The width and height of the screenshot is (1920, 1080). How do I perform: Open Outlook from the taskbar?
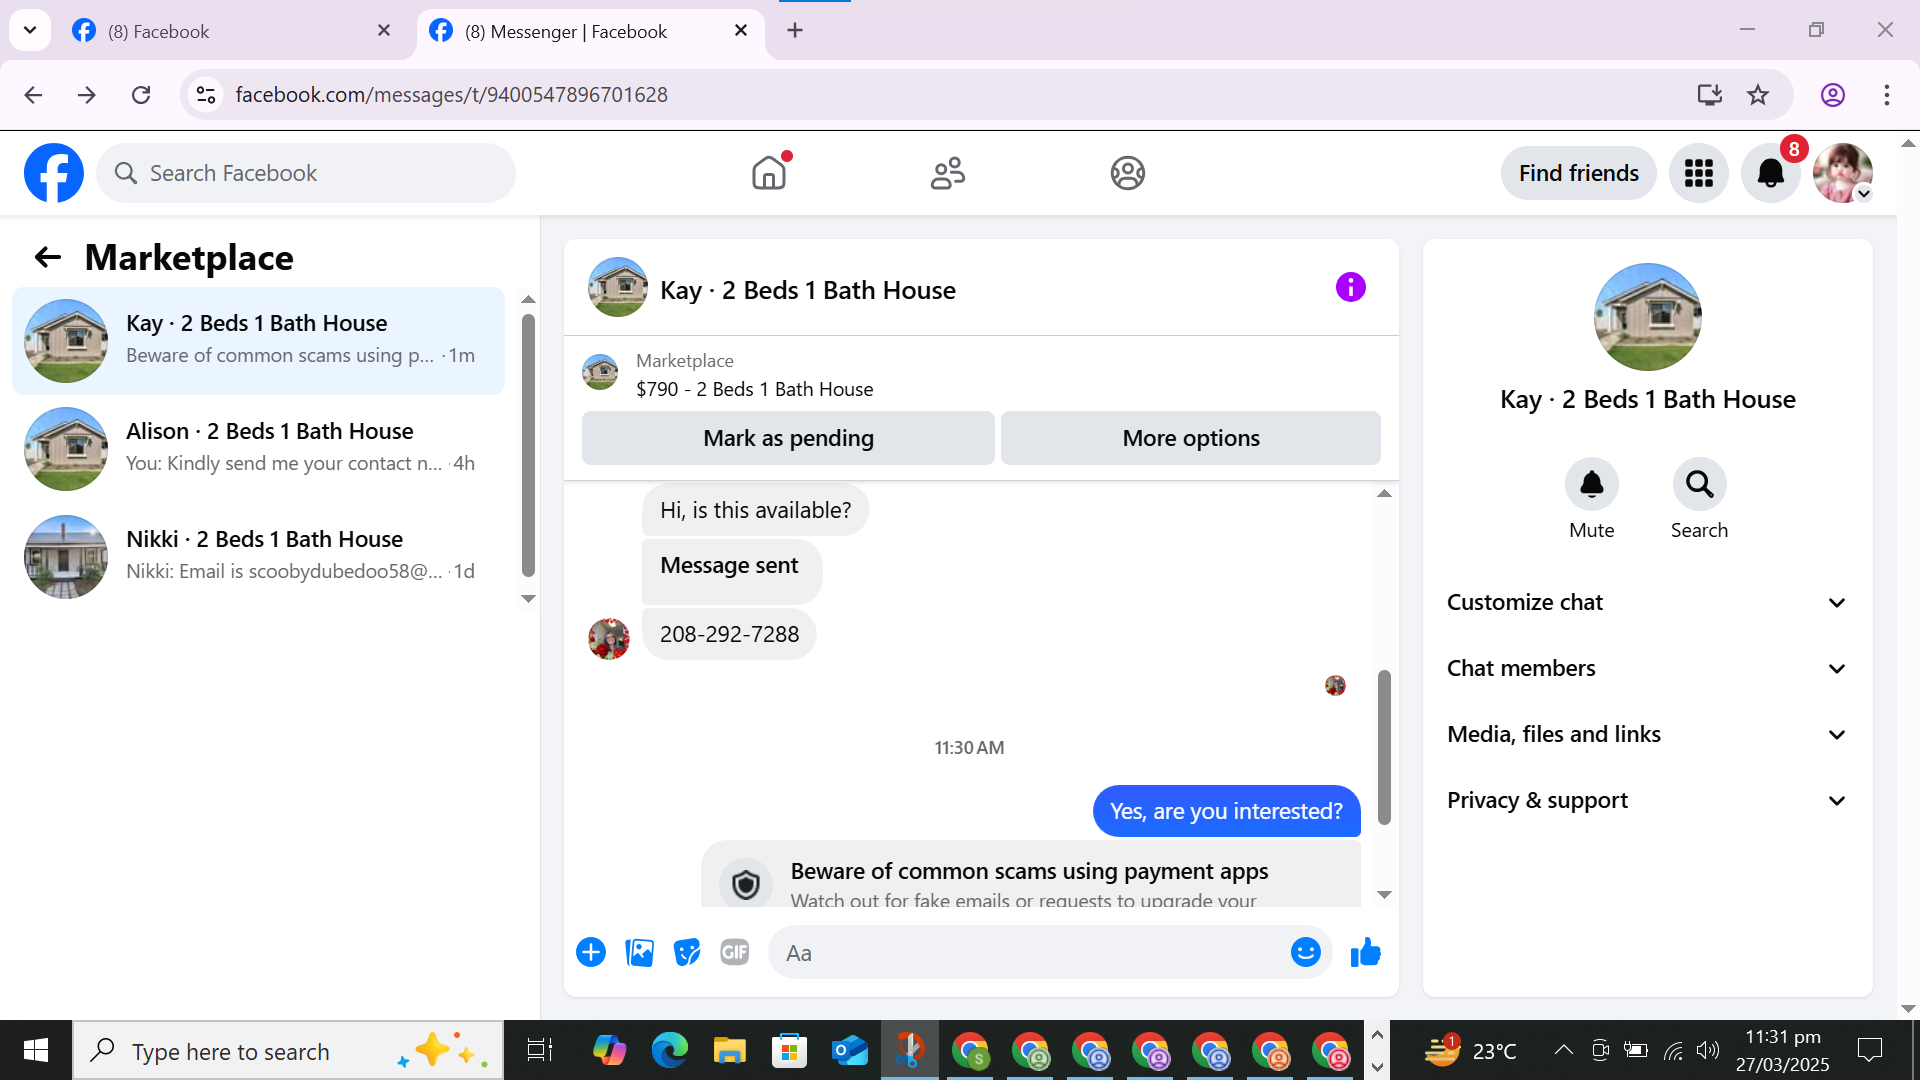coord(849,1050)
